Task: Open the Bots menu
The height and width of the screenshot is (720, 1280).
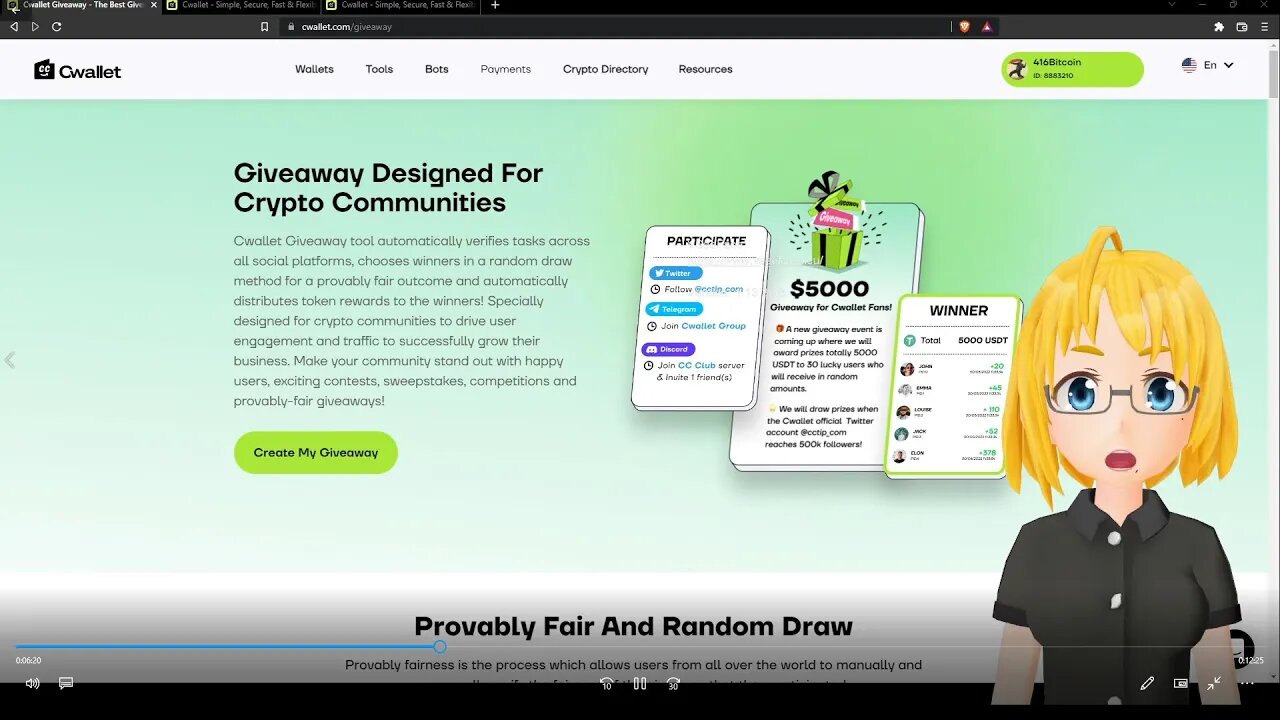Action: point(437,69)
